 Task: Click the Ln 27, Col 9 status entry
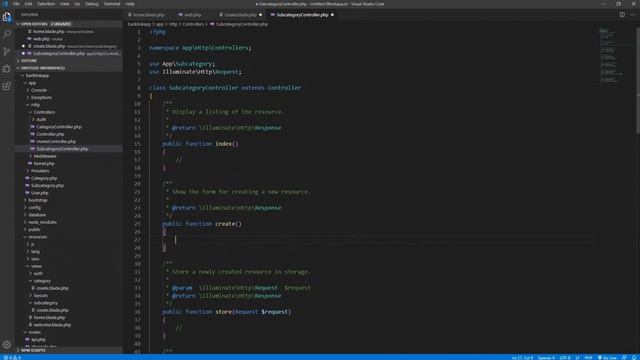click(x=522, y=358)
